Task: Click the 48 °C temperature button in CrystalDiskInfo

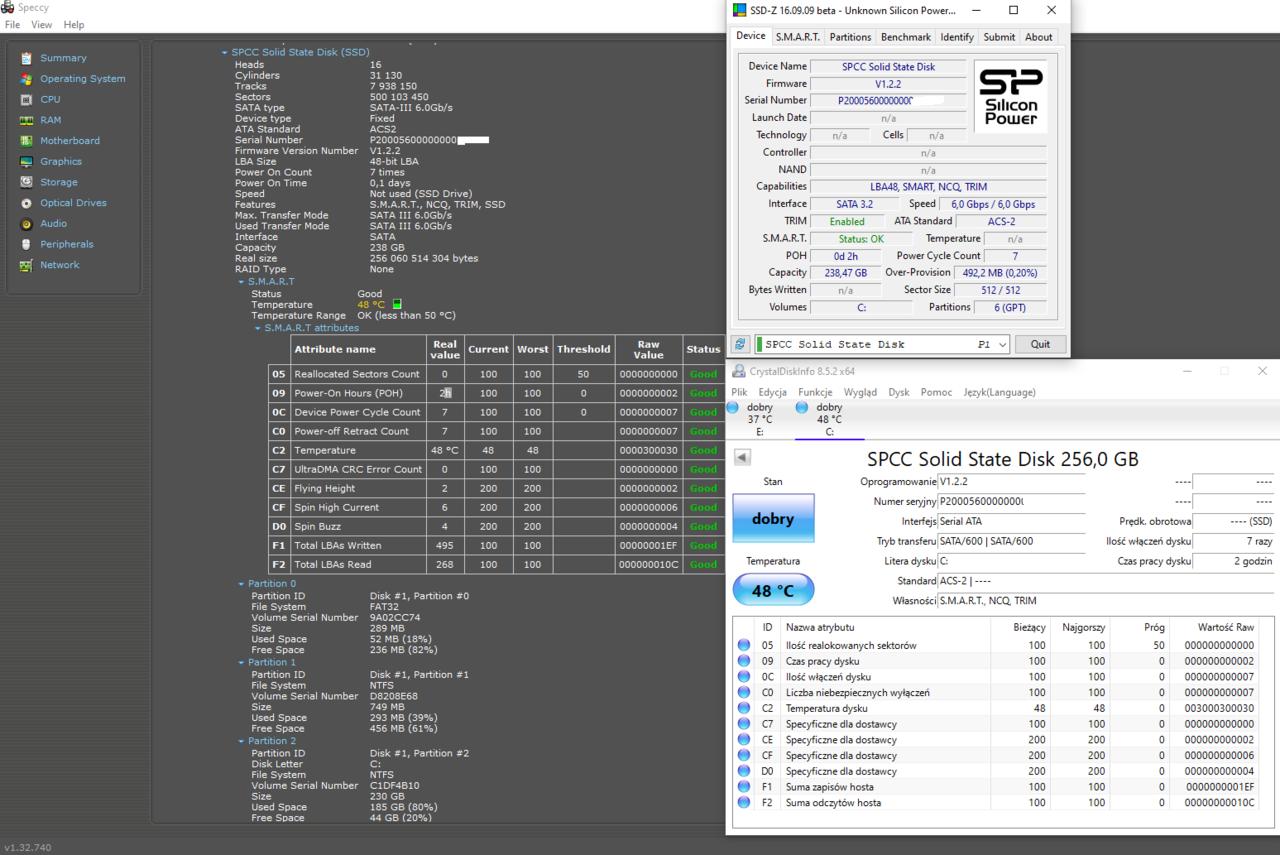Action: point(773,590)
